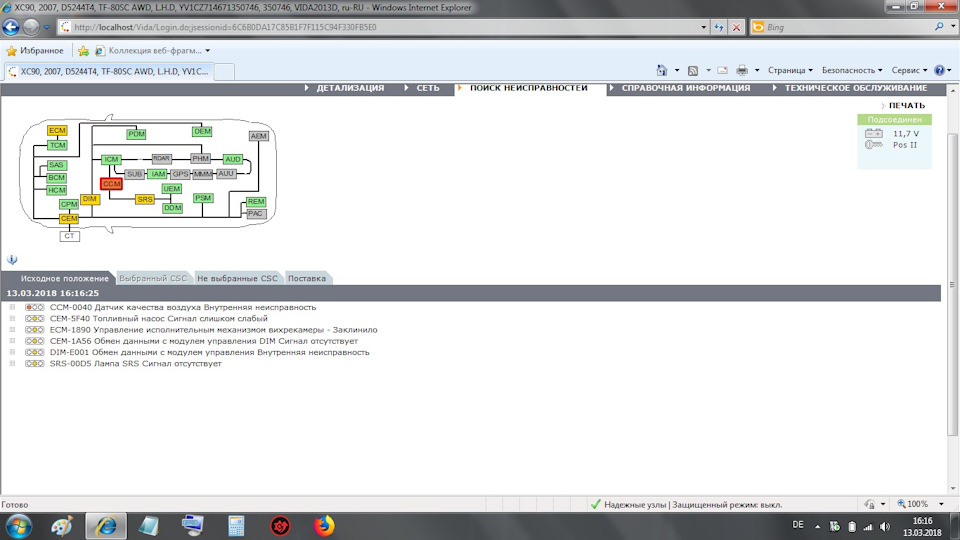Select the AUD module node
The height and width of the screenshot is (540, 960).
(233, 159)
